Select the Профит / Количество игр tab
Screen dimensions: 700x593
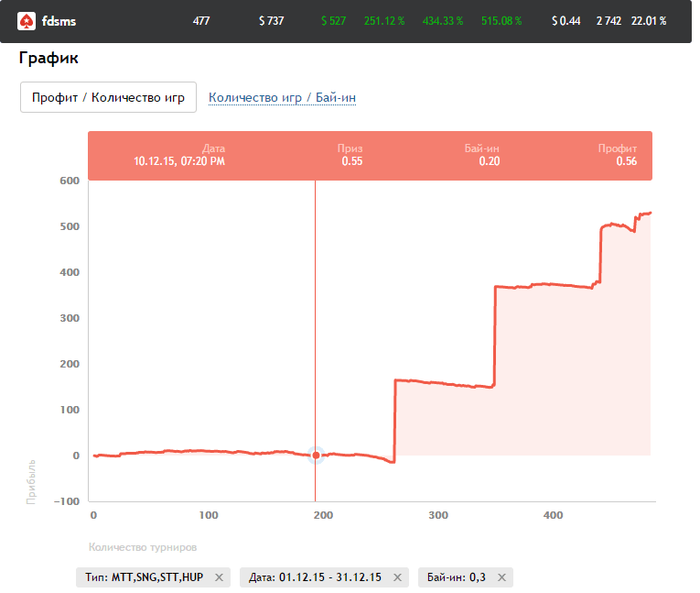point(108,97)
